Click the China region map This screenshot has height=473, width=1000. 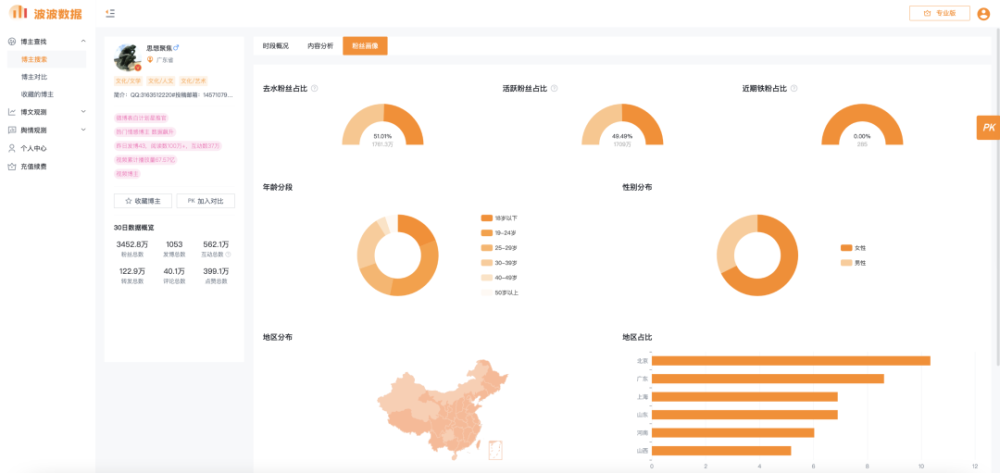[x=443, y=409]
